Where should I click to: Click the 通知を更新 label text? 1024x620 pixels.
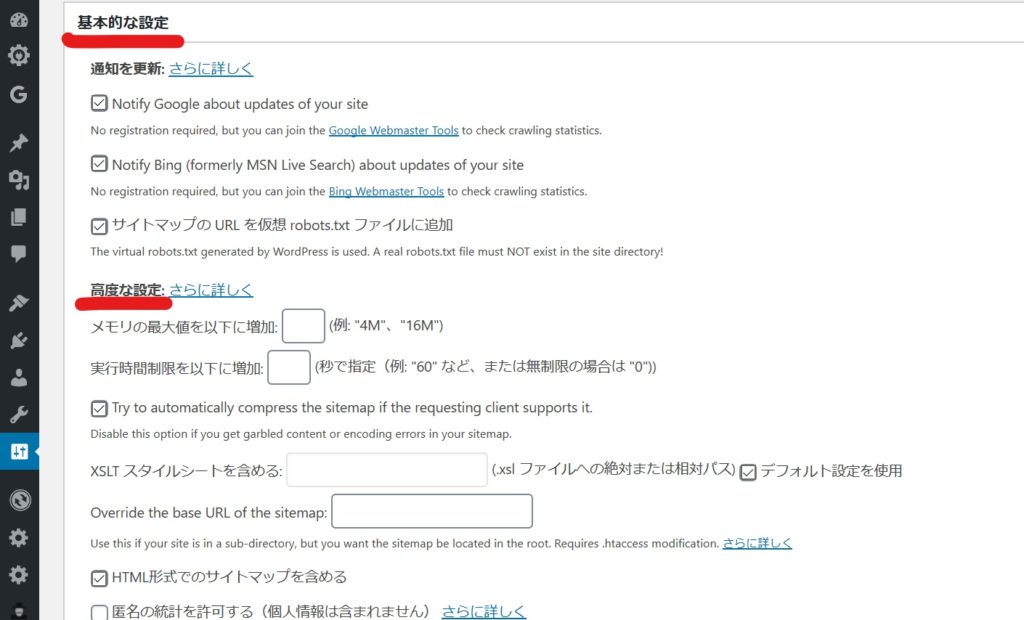[127, 69]
